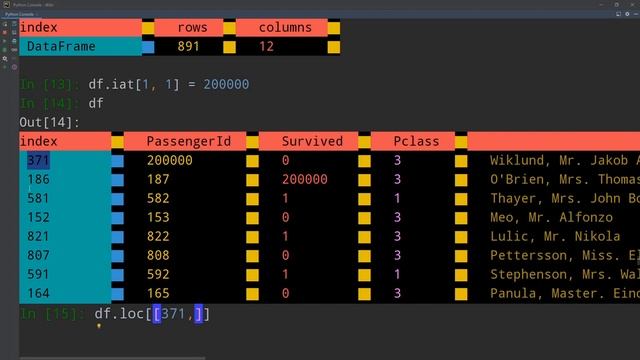Open console settings gear in left toolbar
The height and width of the screenshot is (360, 640).
(4, 59)
